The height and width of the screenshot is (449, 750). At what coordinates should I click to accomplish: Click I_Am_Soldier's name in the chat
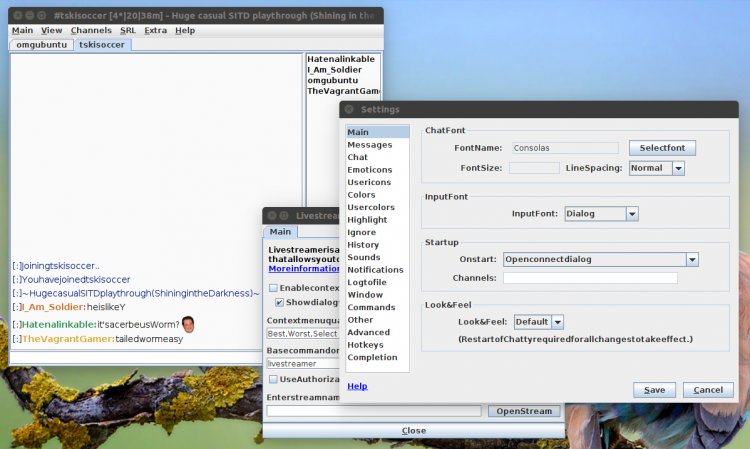pyautogui.click(x=54, y=307)
